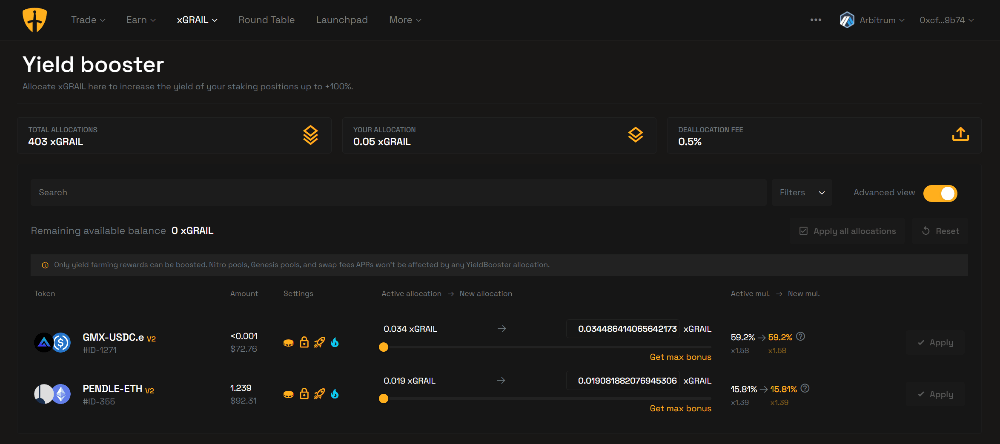
Task: Click the GMX token pair icon
Action: tap(43, 343)
